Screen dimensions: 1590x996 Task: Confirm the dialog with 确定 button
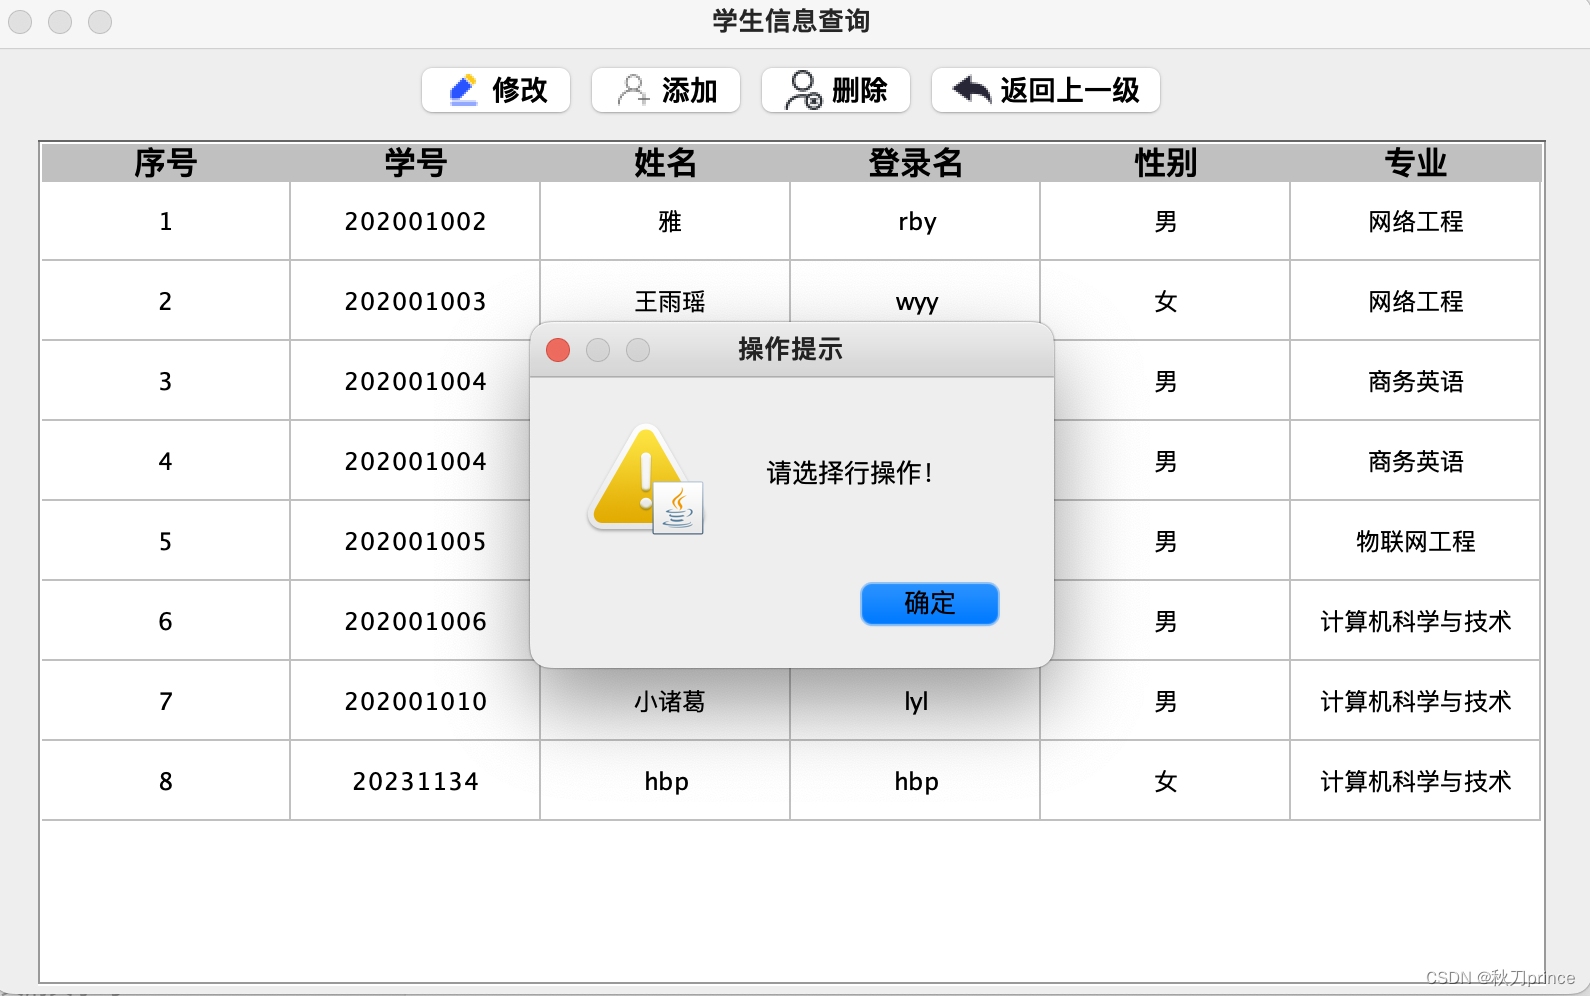pyautogui.click(x=930, y=604)
